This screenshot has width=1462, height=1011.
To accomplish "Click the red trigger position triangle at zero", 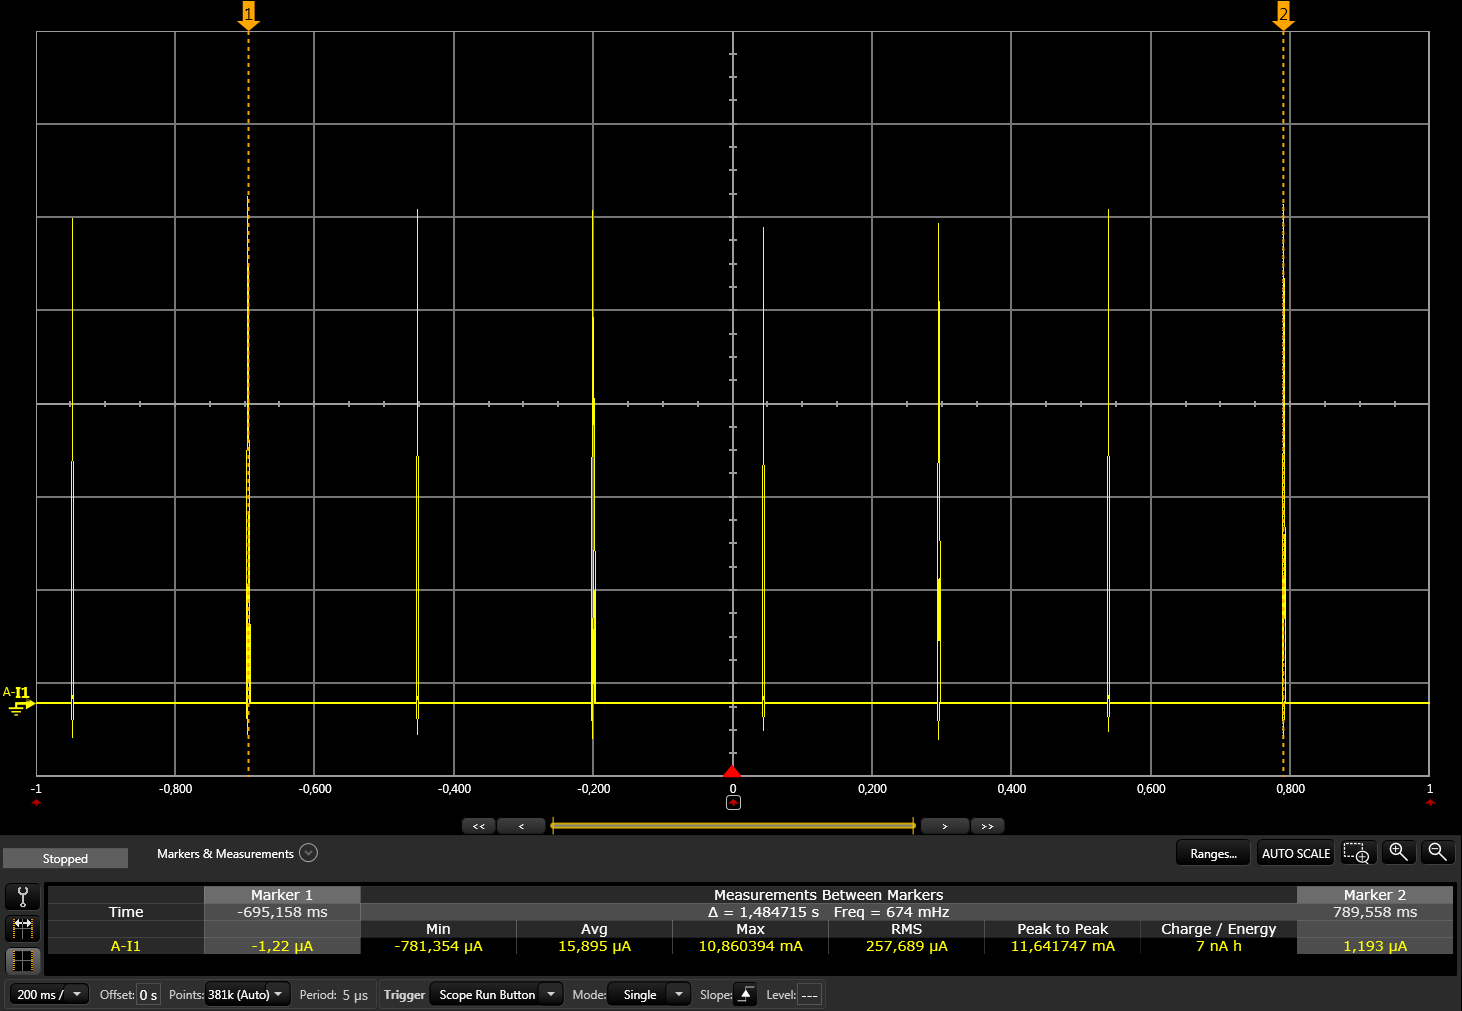I will click(x=732, y=771).
